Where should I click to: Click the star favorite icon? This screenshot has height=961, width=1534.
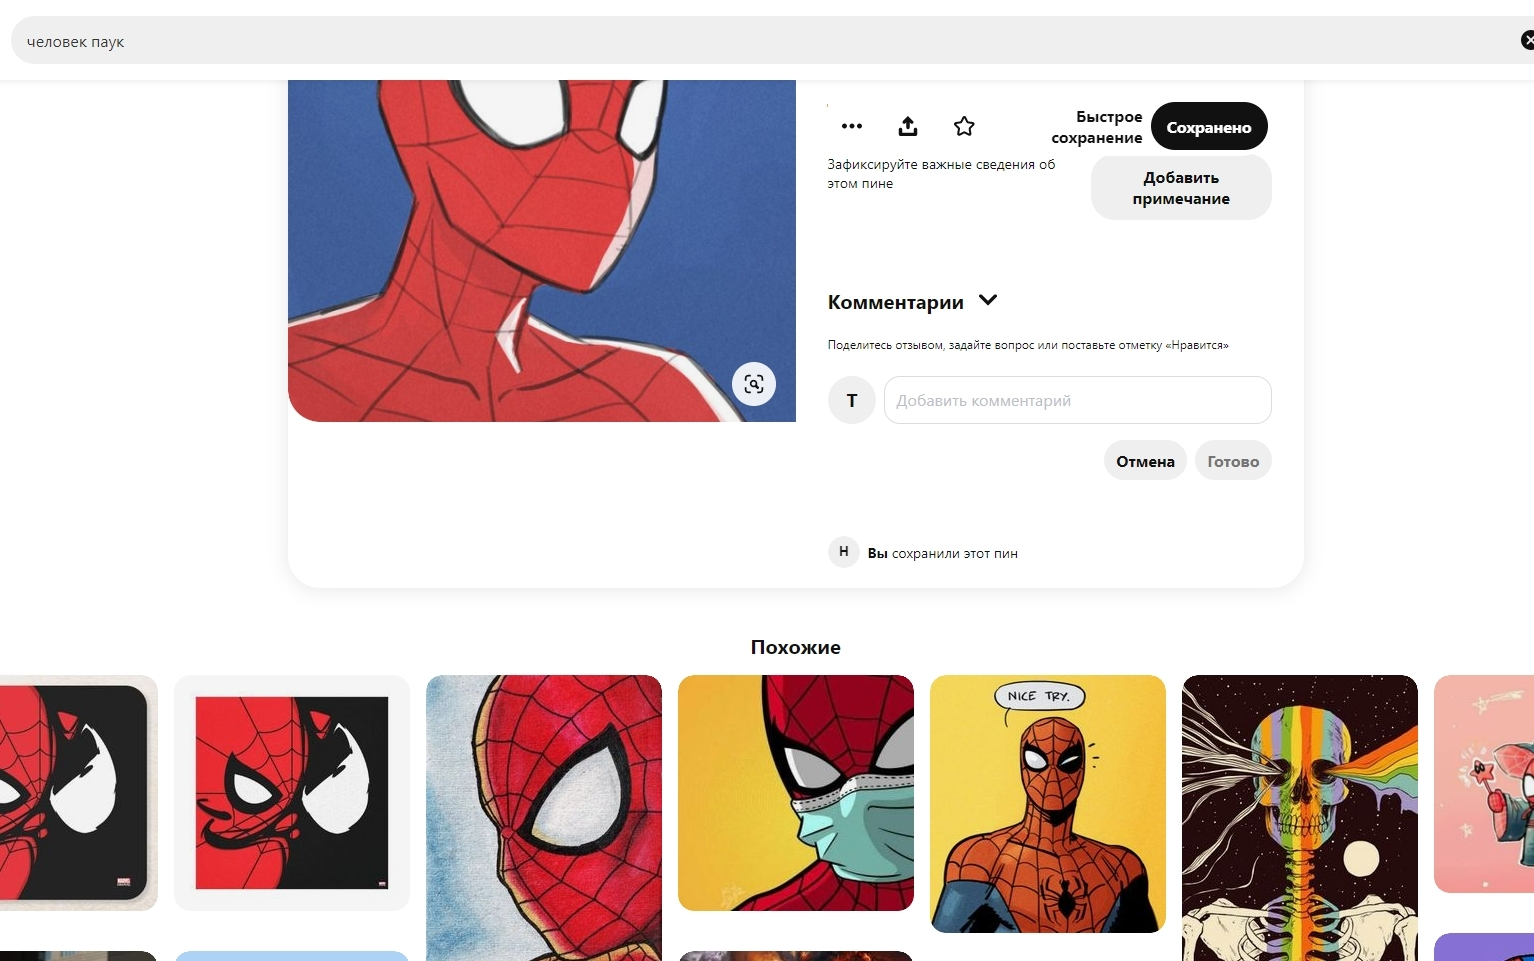(964, 126)
